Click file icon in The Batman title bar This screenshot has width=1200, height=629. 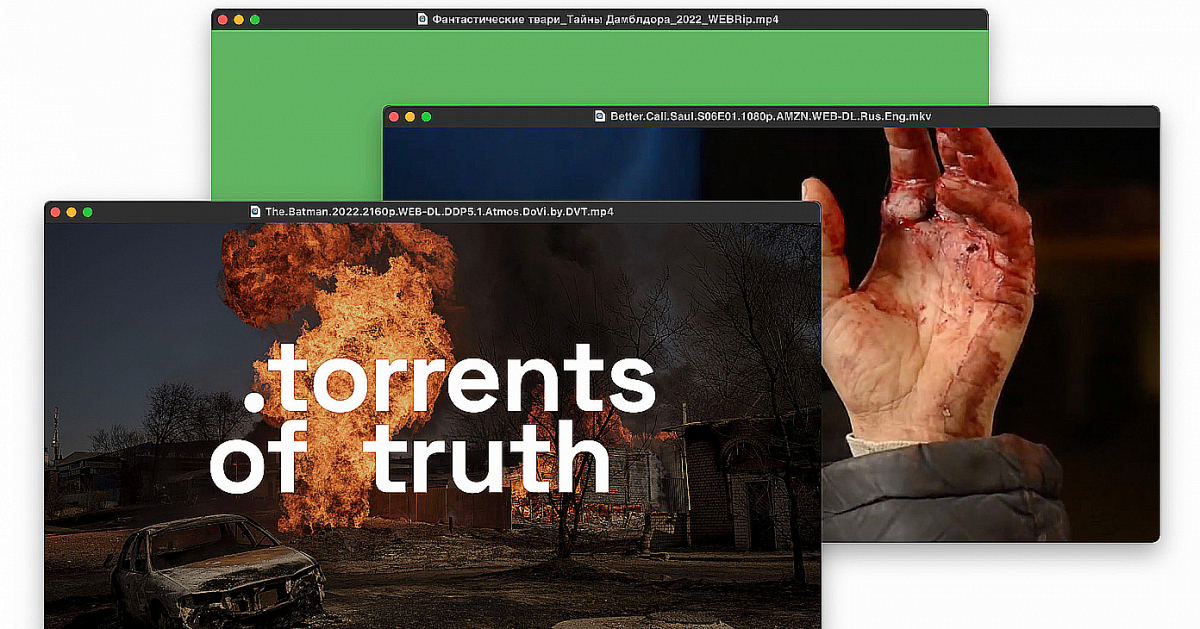click(256, 212)
